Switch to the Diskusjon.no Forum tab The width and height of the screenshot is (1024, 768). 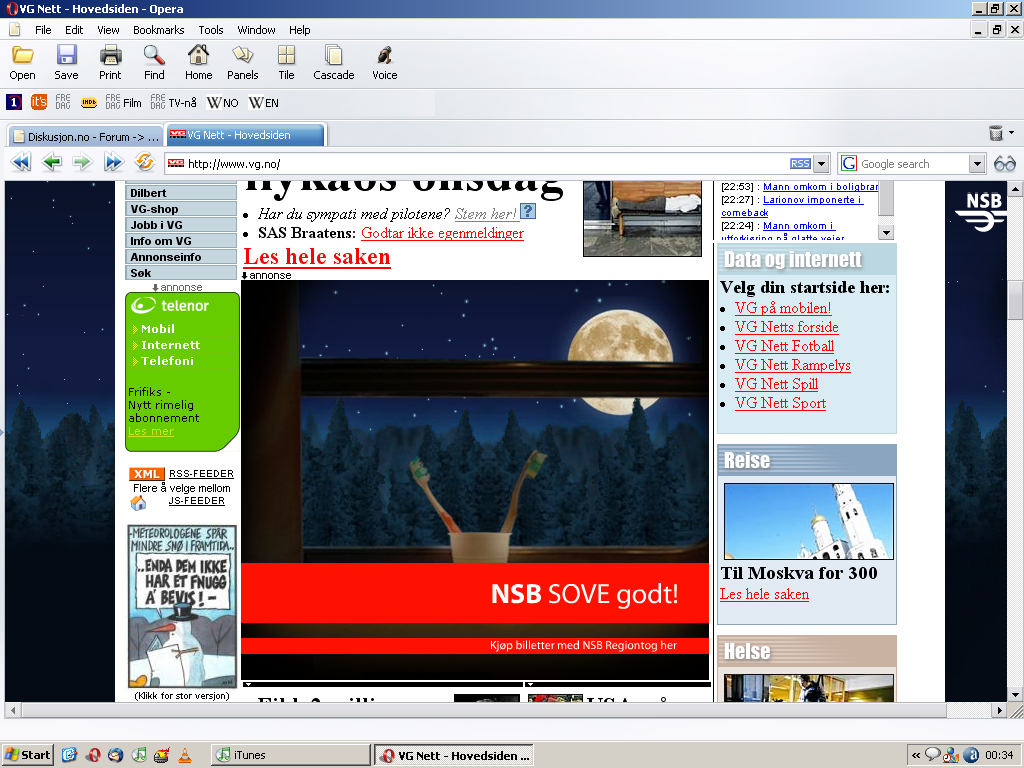point(85,136)
